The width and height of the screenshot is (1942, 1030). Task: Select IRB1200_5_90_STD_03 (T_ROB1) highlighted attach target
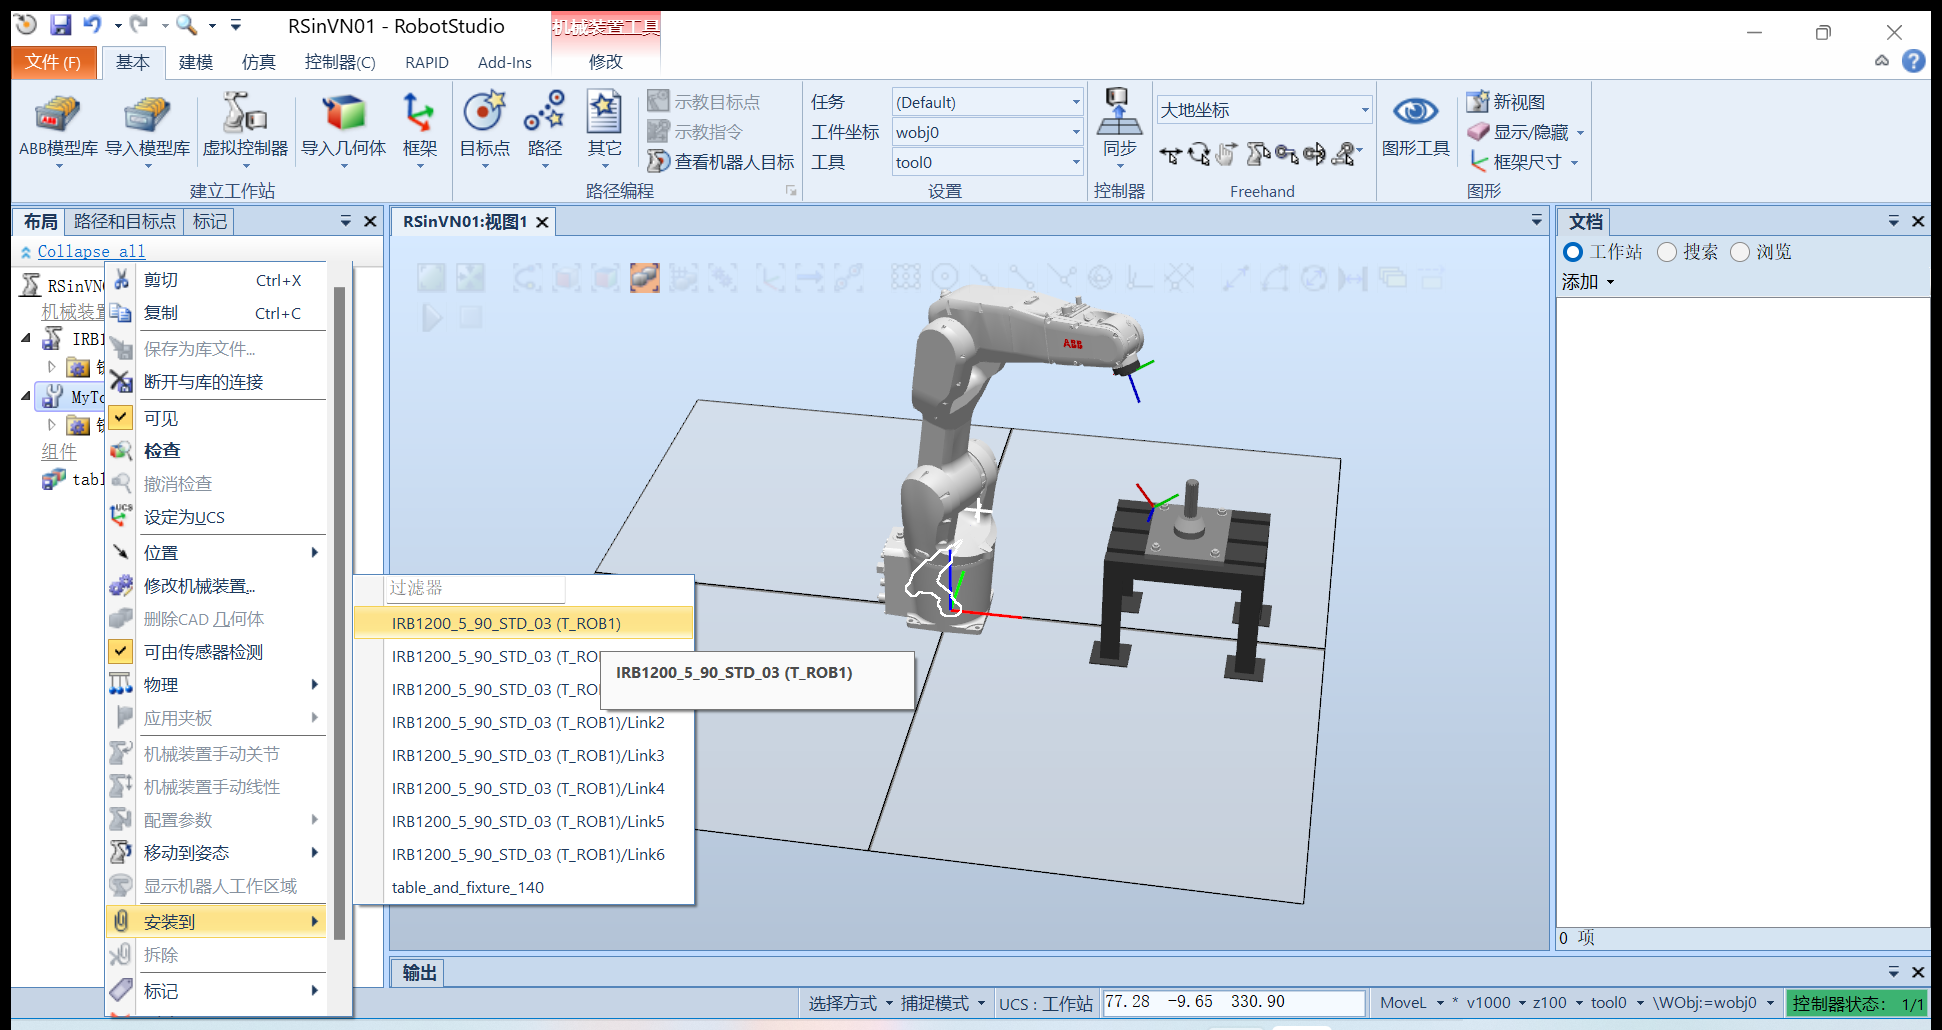point(523,623)
